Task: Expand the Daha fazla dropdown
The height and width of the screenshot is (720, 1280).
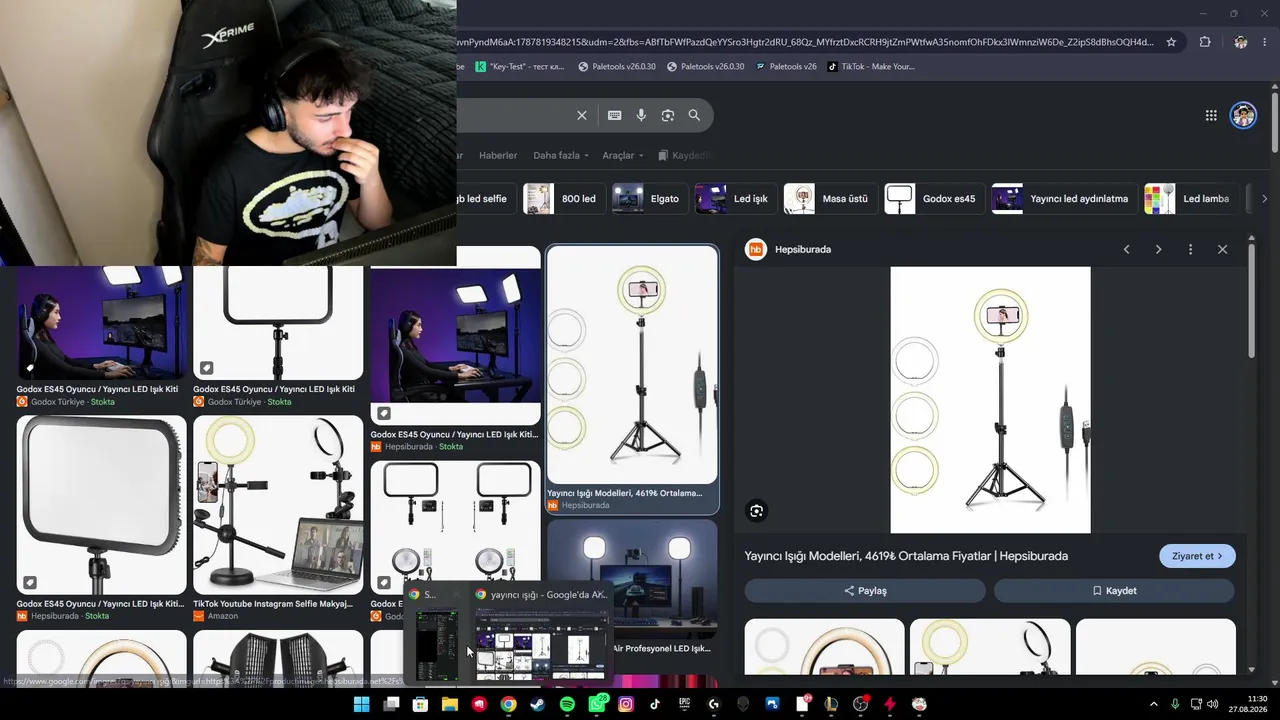Action: 561,155
